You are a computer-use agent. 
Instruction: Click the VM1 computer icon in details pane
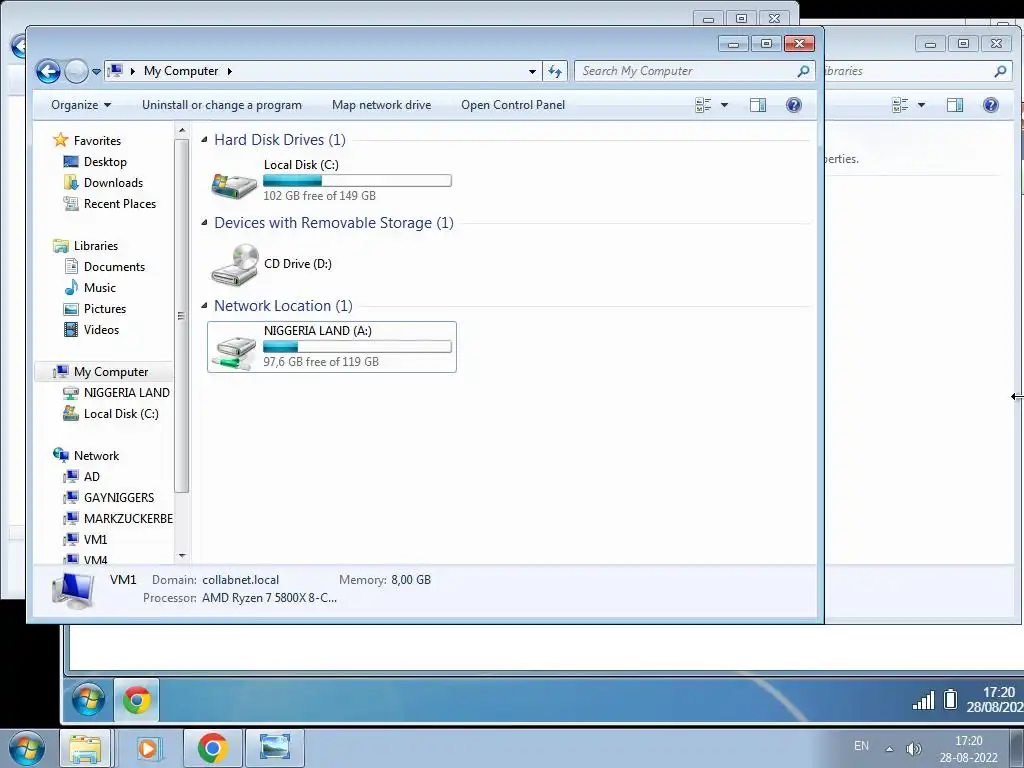[x=73, y=590]
